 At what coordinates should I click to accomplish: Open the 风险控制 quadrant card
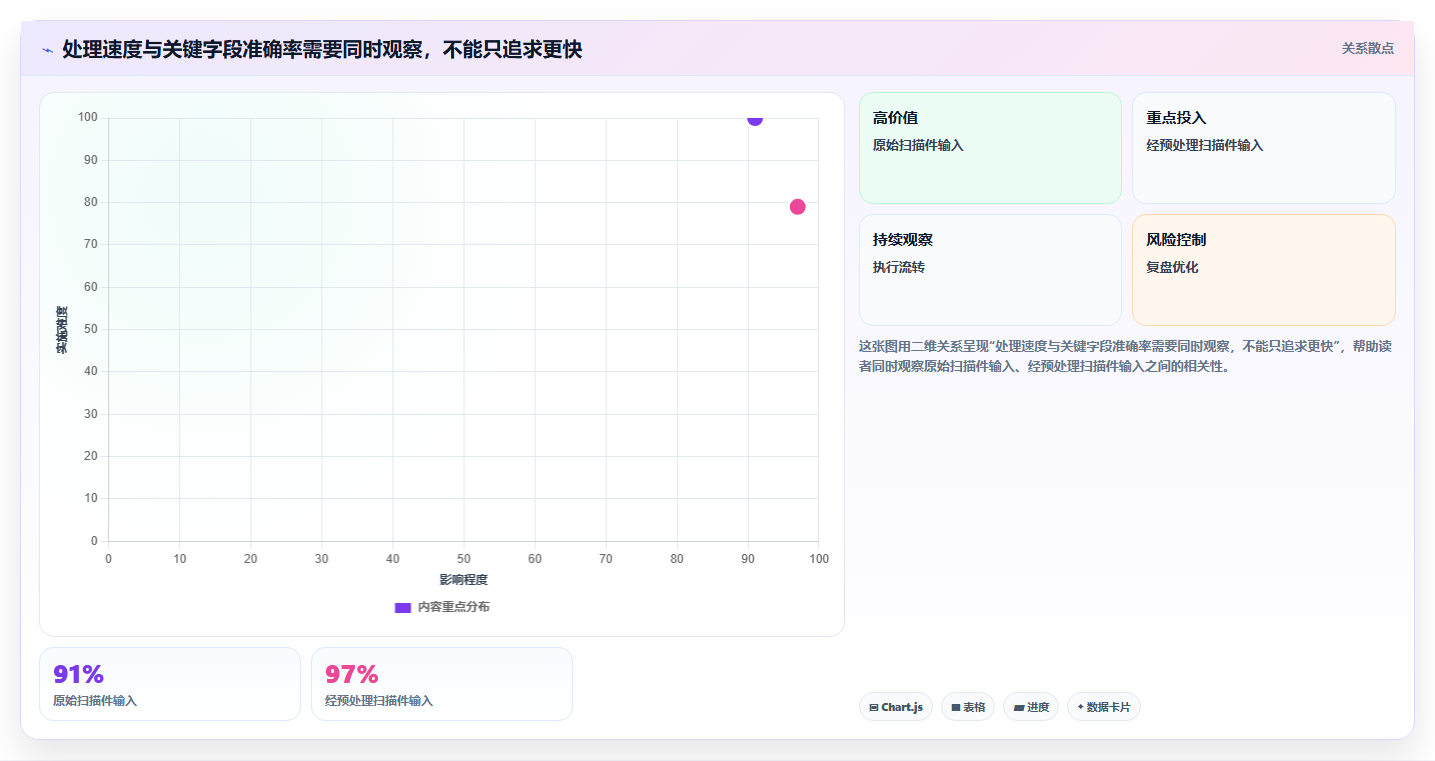[x=1264, y=270]
